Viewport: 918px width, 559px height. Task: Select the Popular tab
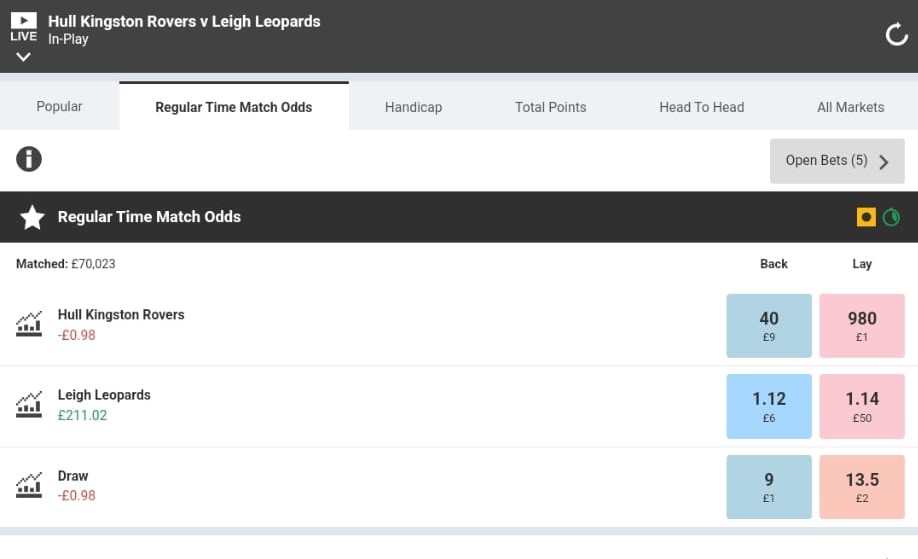click(x=59, y=107)
